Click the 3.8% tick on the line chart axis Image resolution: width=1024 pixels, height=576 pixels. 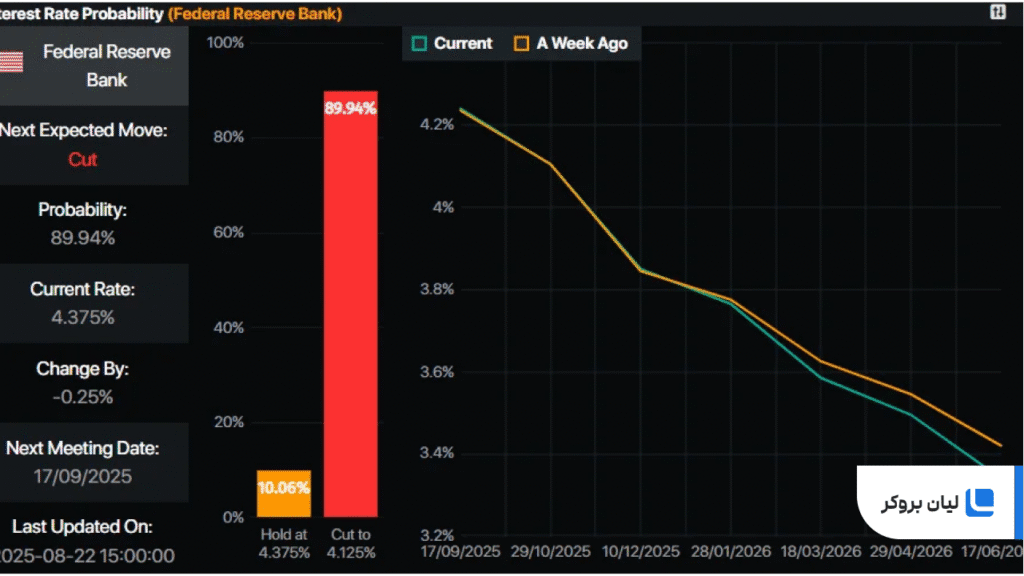[437, 289]
